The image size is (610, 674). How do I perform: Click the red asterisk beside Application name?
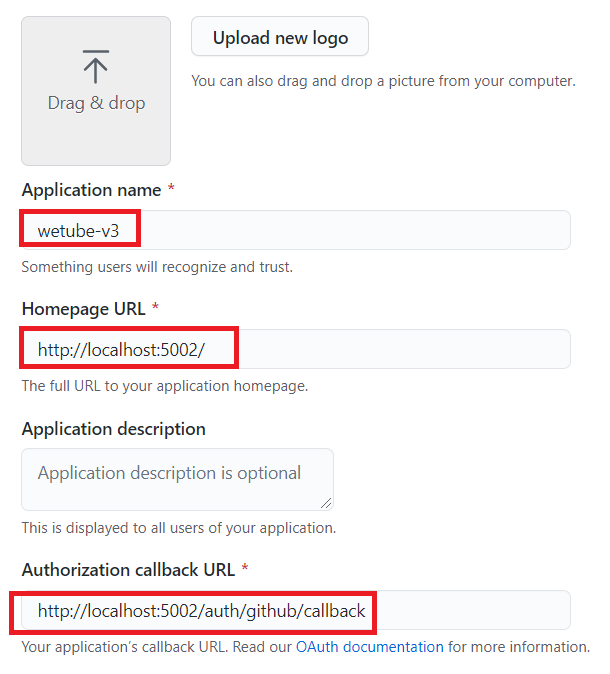tap(171, 187)
